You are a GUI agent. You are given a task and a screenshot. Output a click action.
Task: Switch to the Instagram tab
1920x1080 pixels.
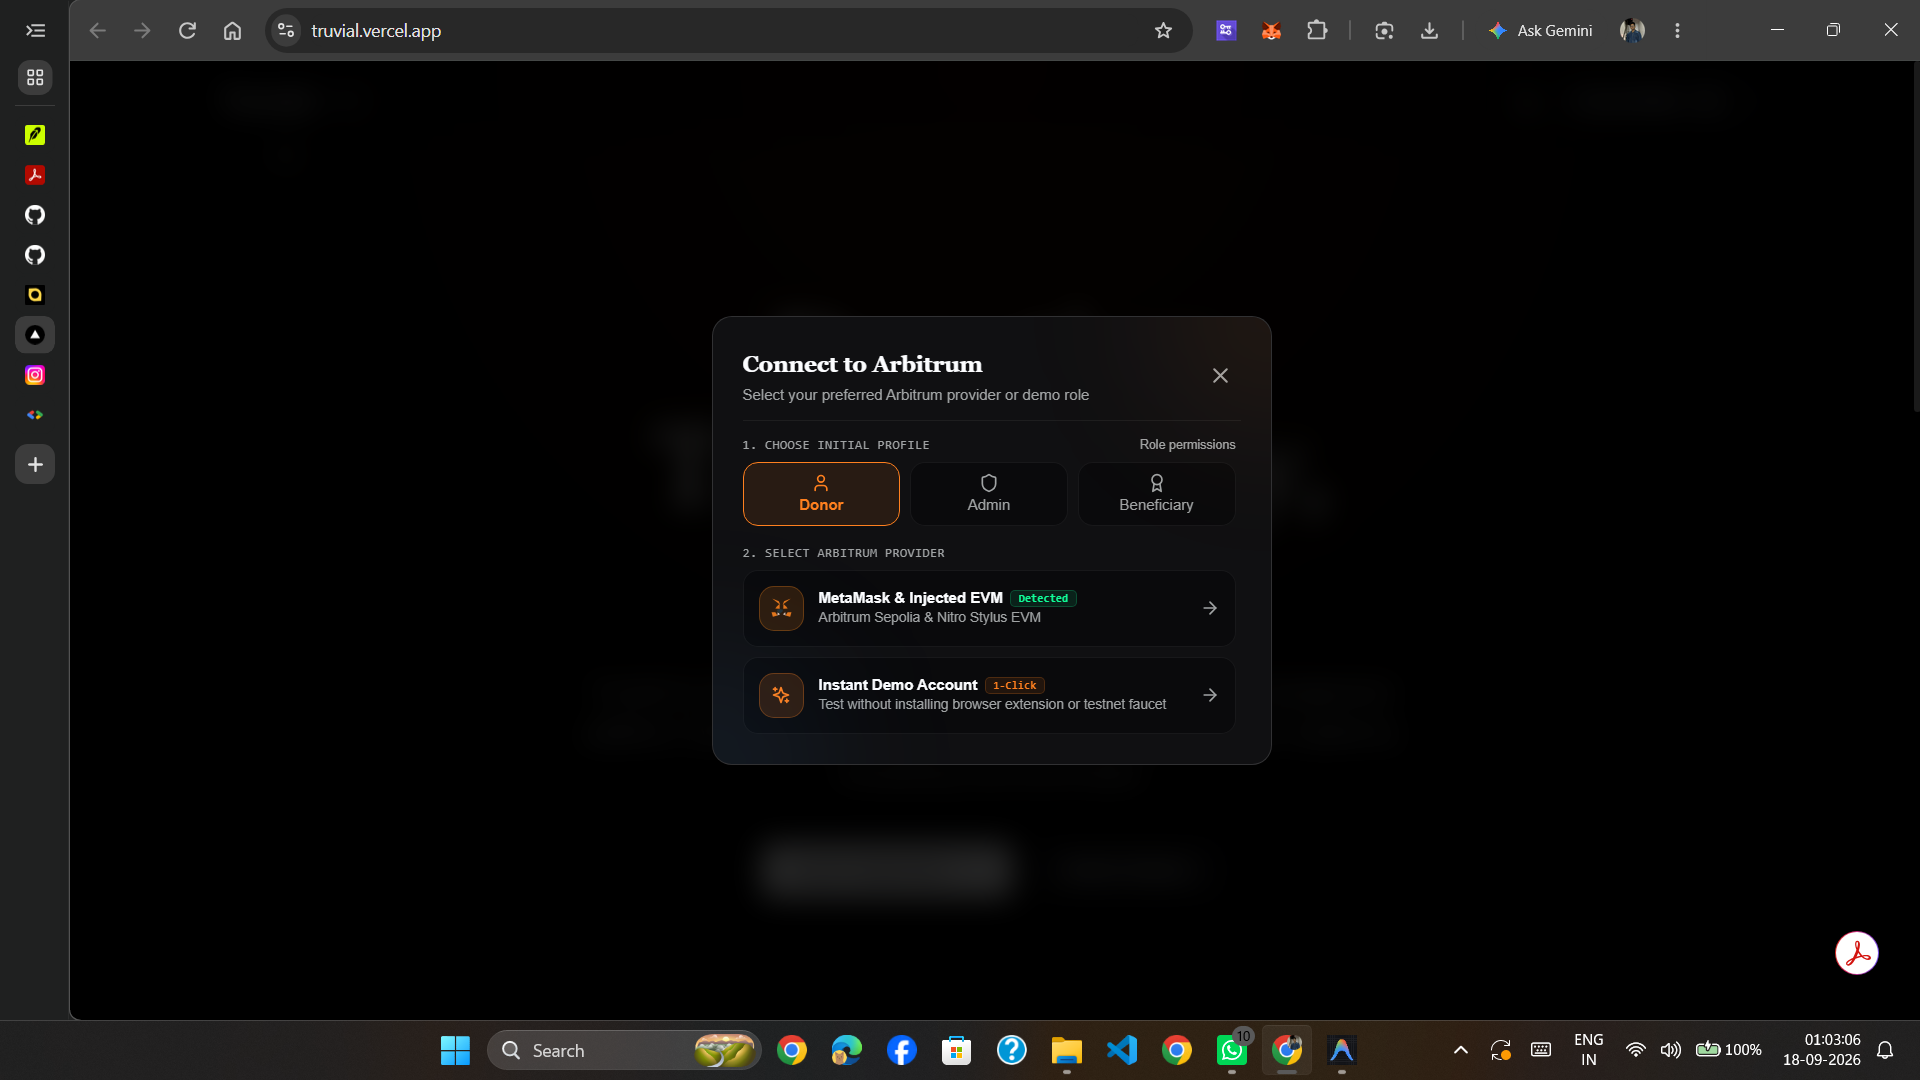[x=35, y=375]
